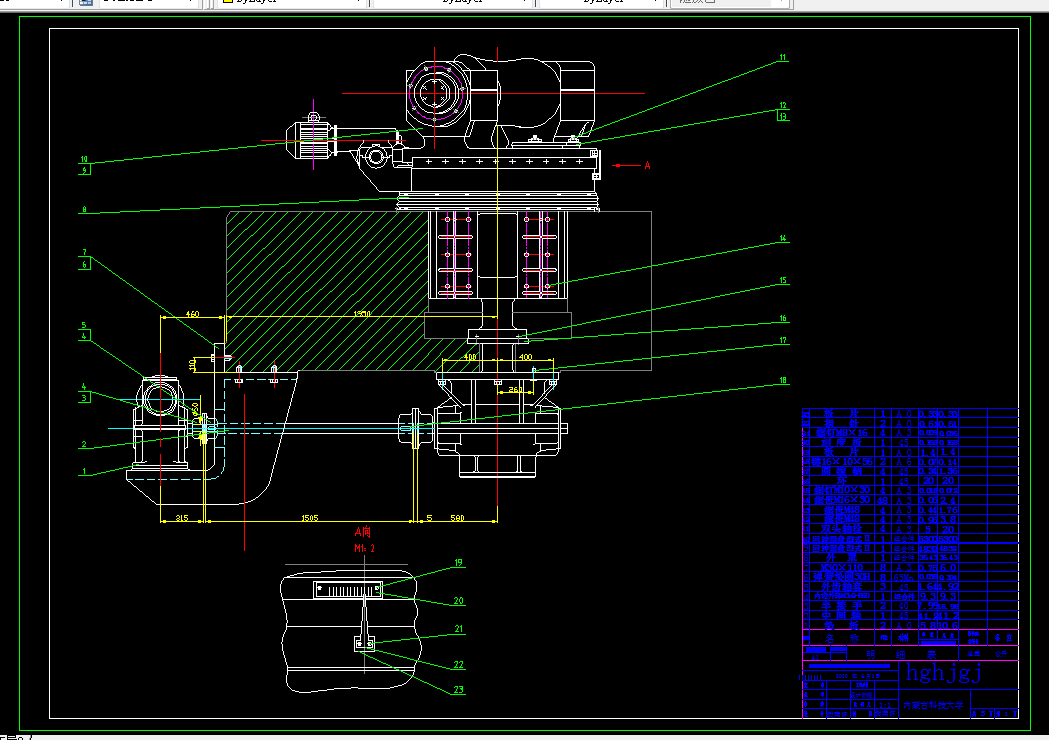Select the M1:2 scale label

364,549
